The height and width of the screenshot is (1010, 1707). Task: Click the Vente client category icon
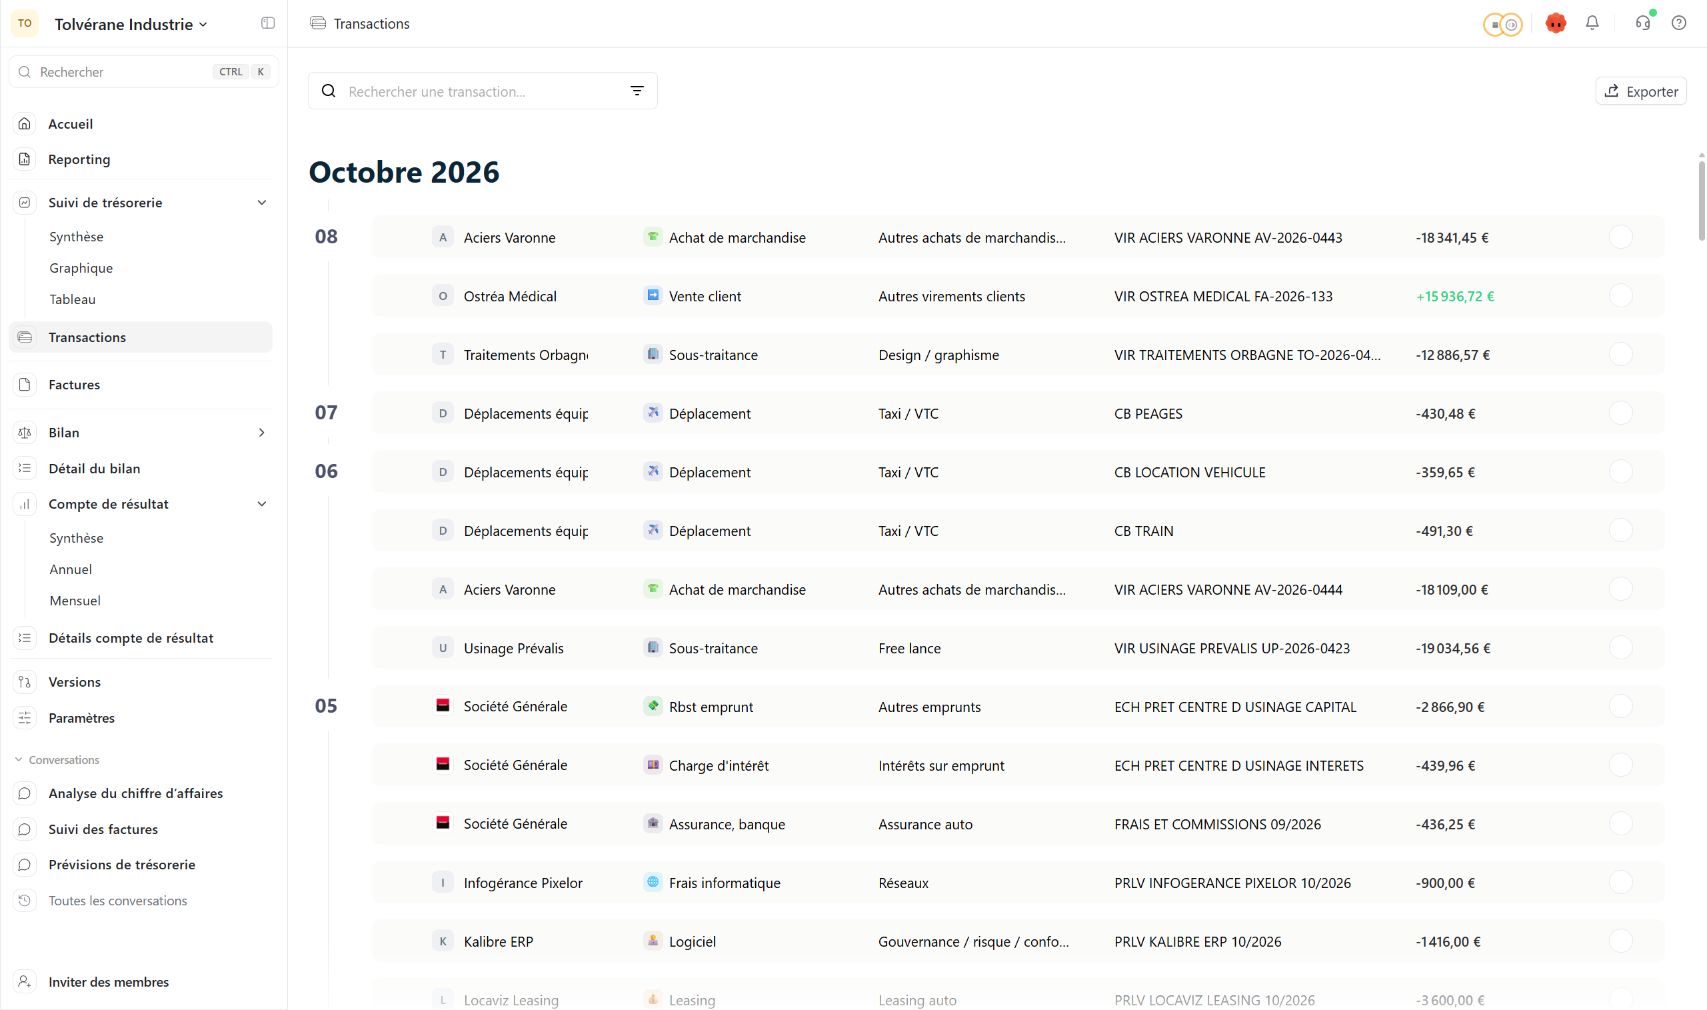pyautogui.click(x=653, y=296)
